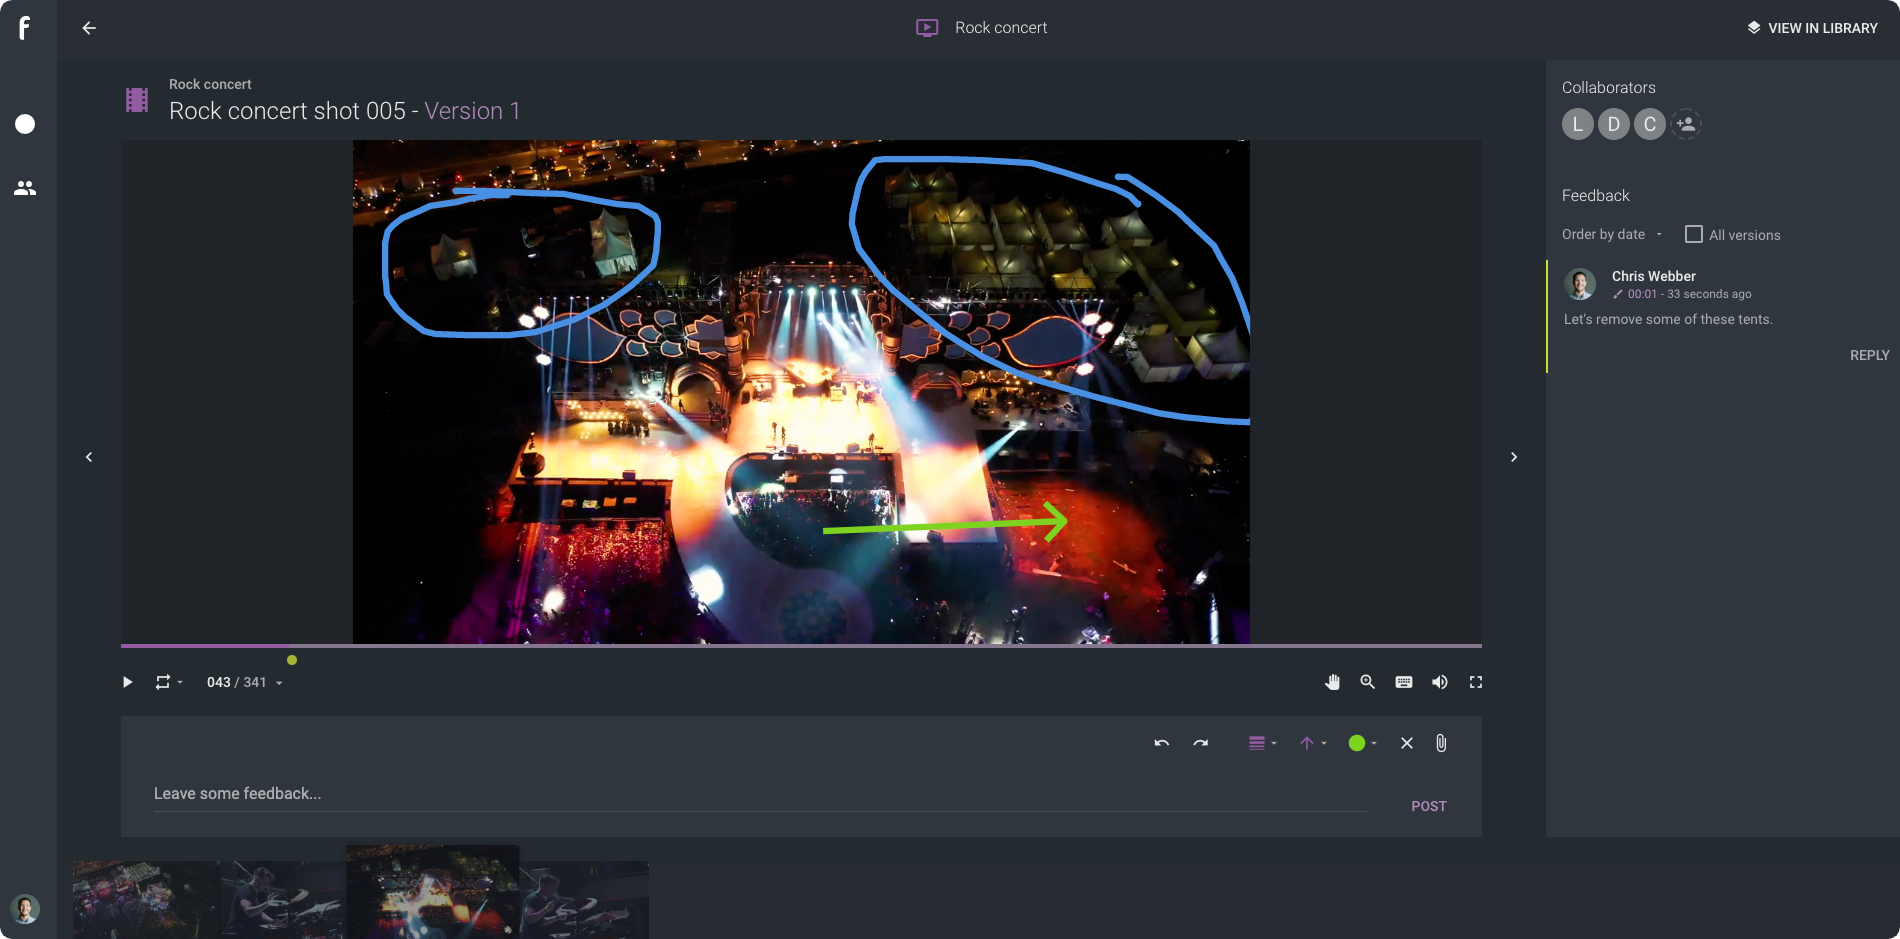Click the zoom magnifier icon
The image size is (1900, 939).
pyautogui.click(x=1368, y=682)
